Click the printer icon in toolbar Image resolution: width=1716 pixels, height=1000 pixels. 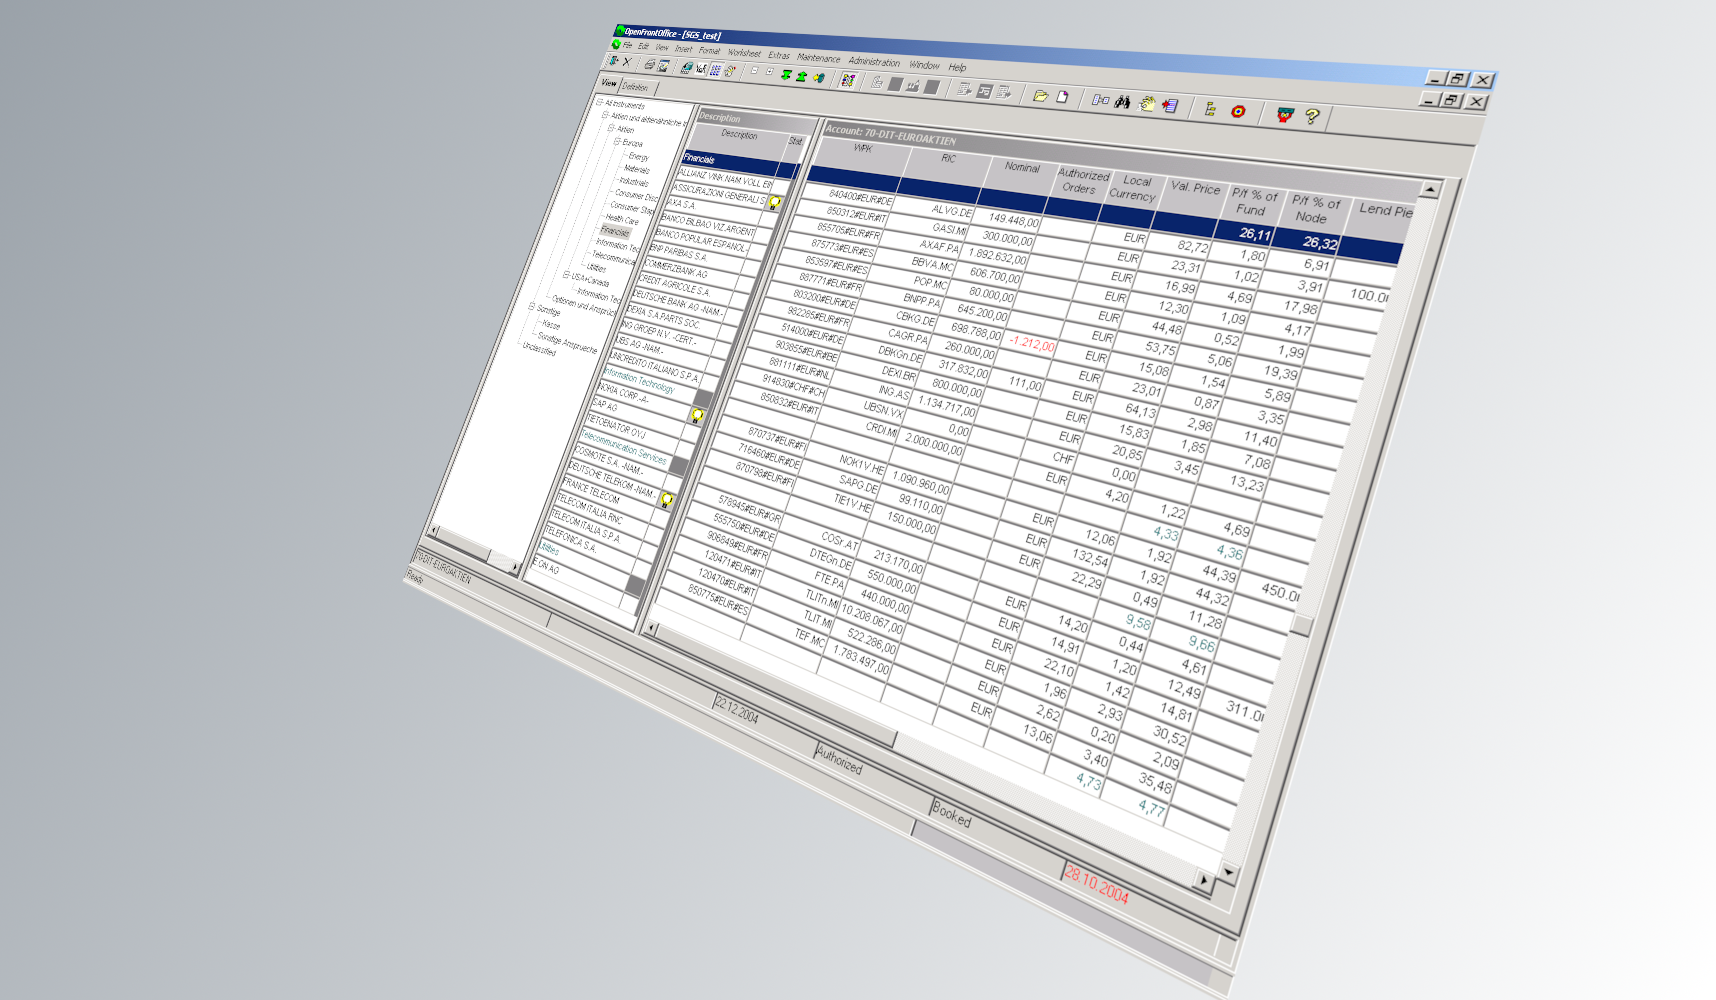tap(649, 65)
